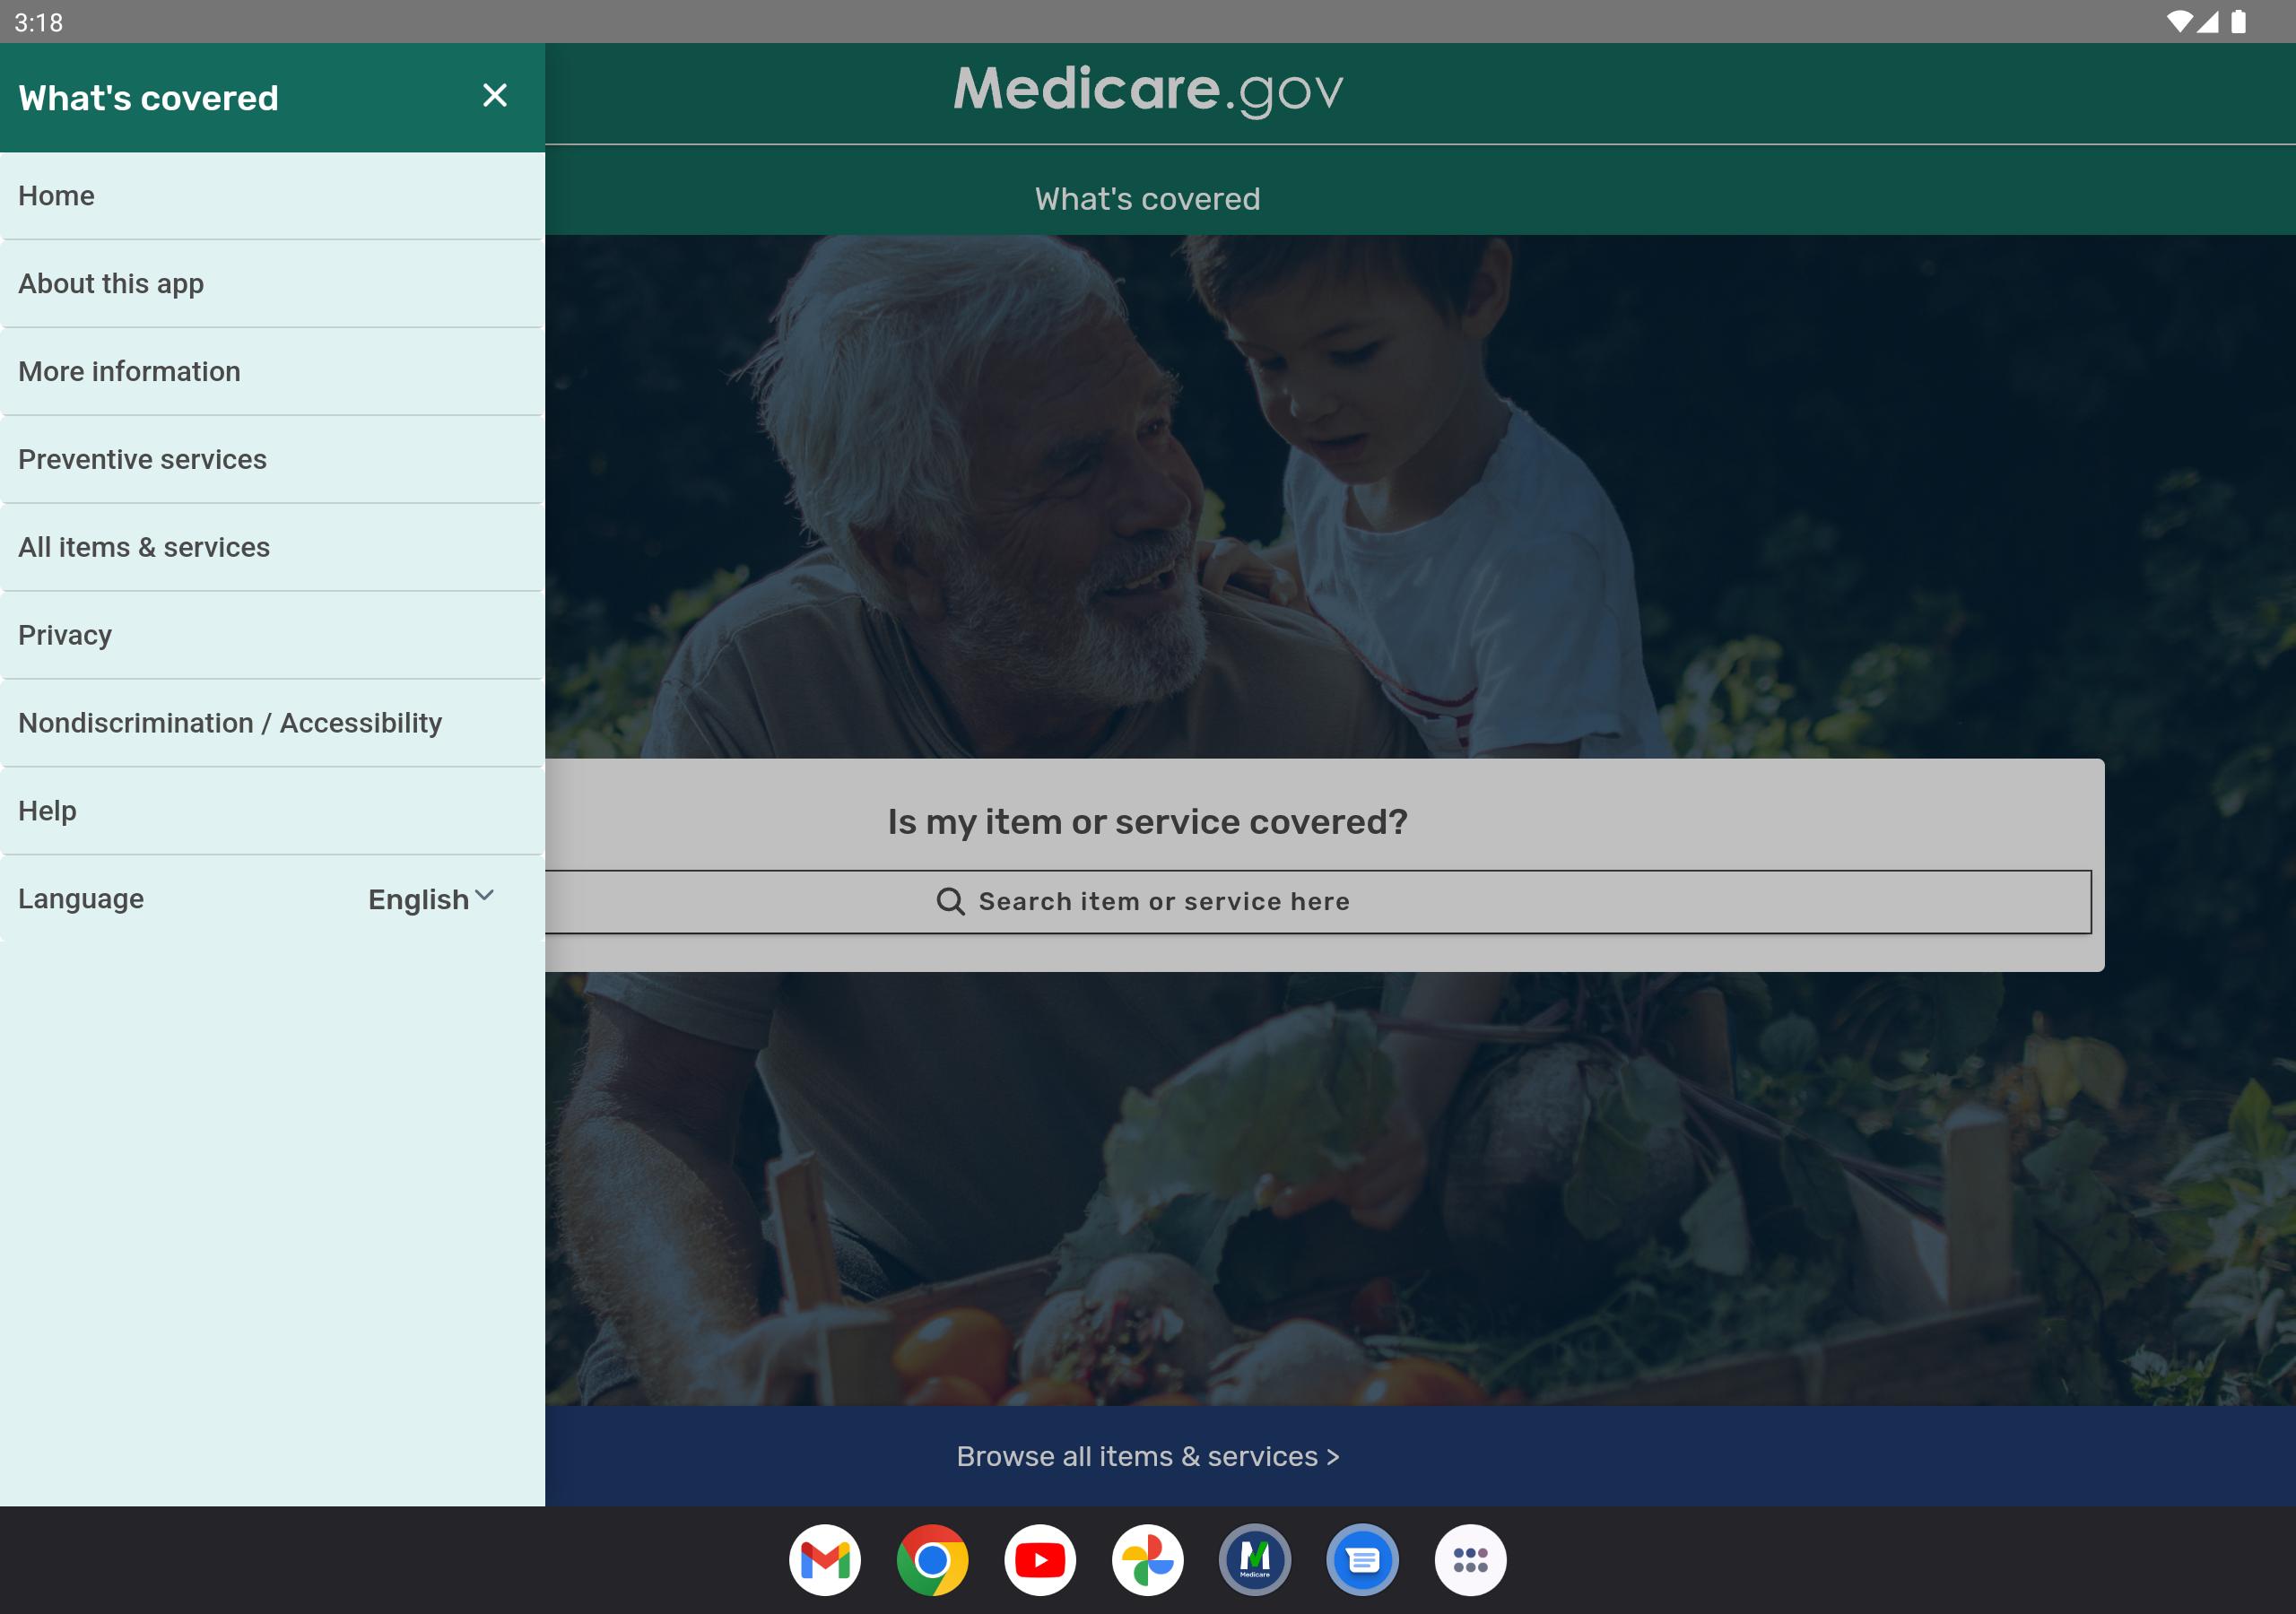
Task: Select Help in the side menu
Action: point(272,811)
